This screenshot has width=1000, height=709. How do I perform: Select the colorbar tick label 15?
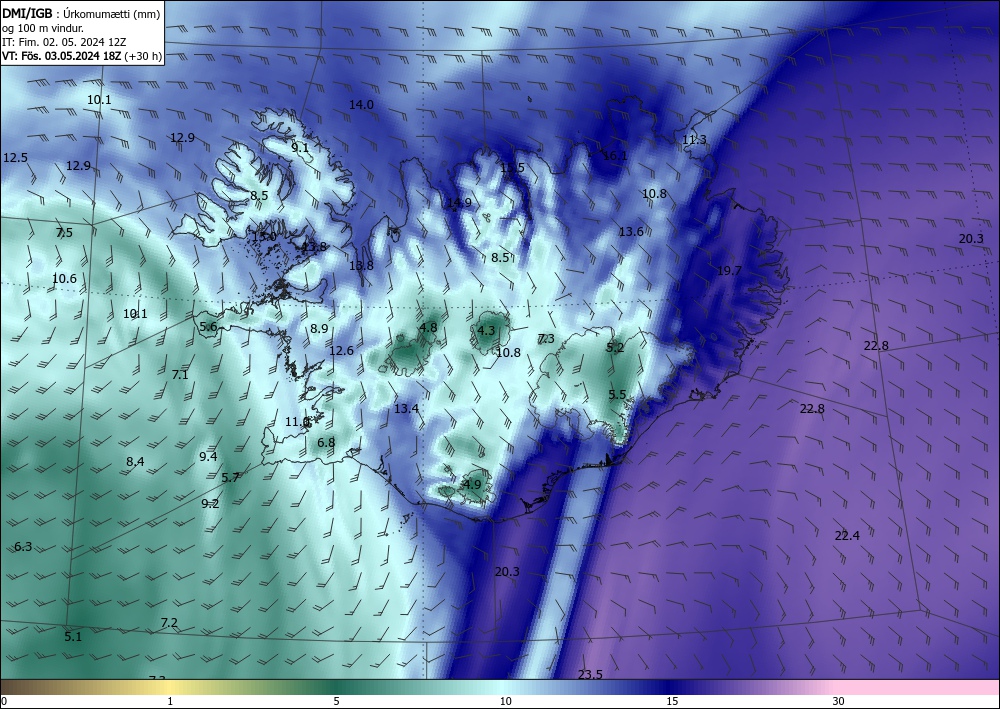point(672,701)
